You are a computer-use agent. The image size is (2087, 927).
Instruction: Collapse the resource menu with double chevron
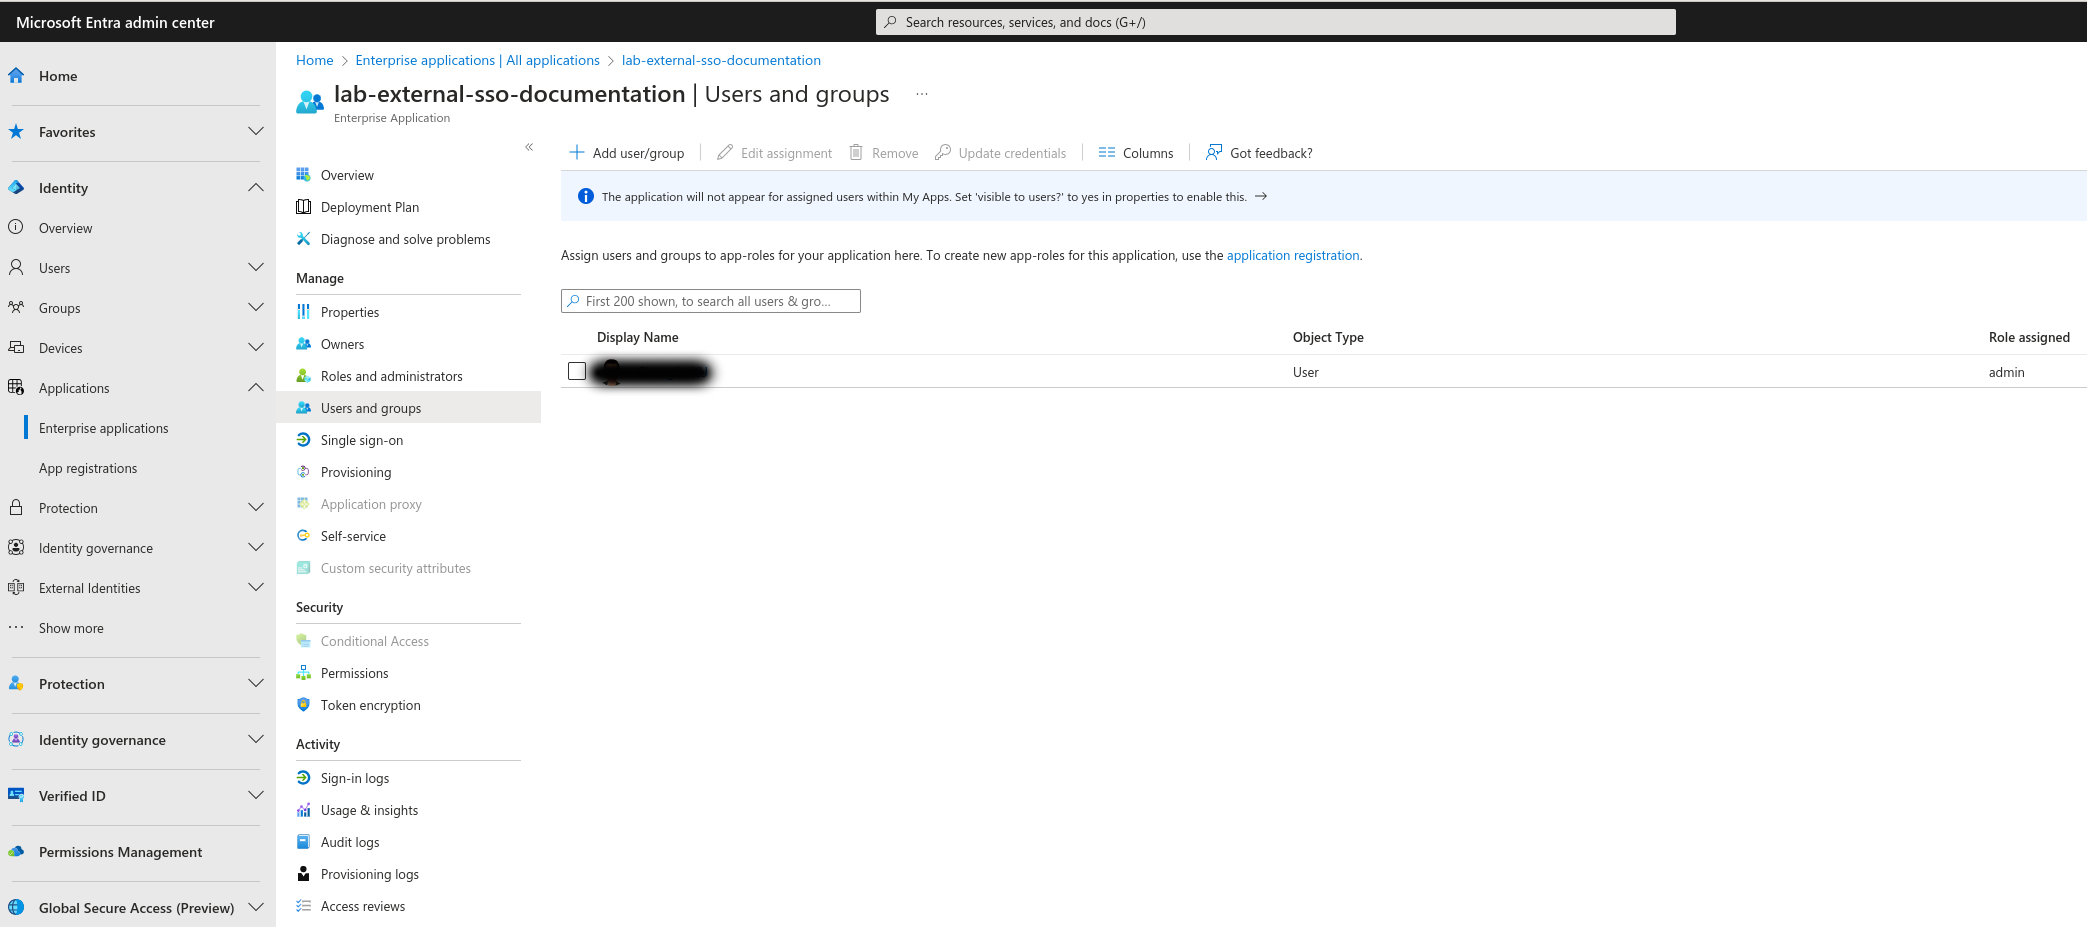(529, 147)
